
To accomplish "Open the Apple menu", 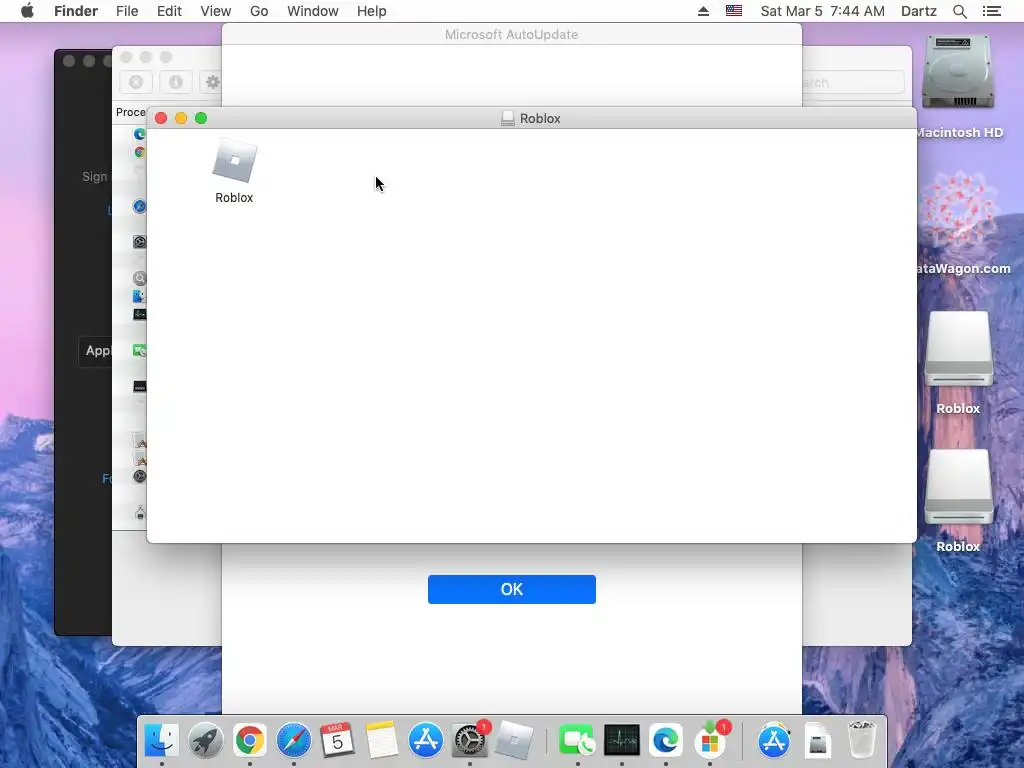I will click(x=27, y=11).
